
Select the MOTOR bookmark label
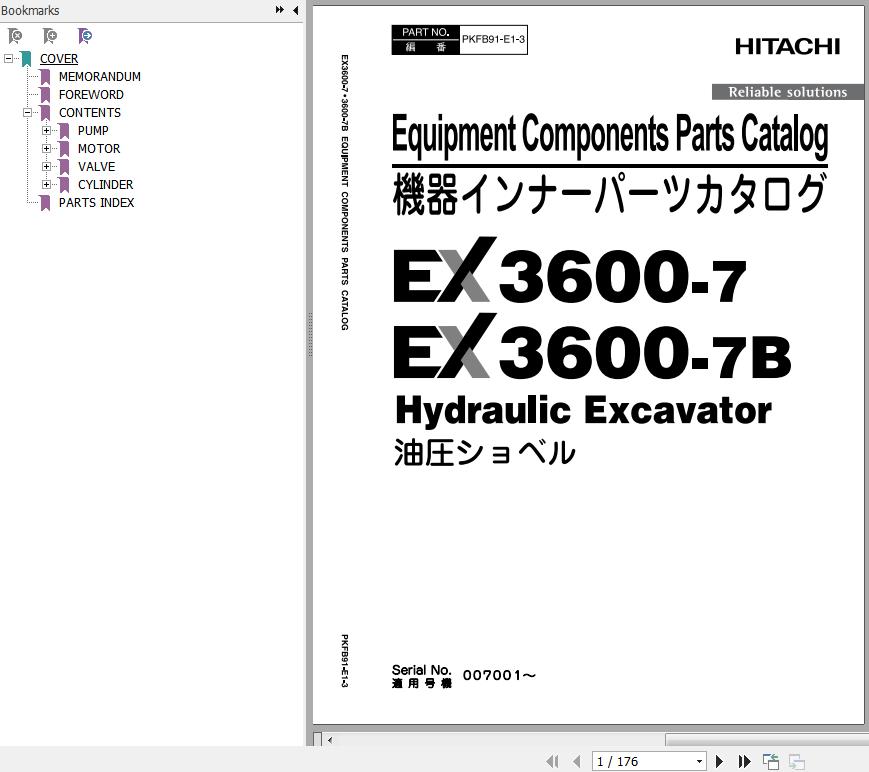pyautogui.click(x=99, y=149)
